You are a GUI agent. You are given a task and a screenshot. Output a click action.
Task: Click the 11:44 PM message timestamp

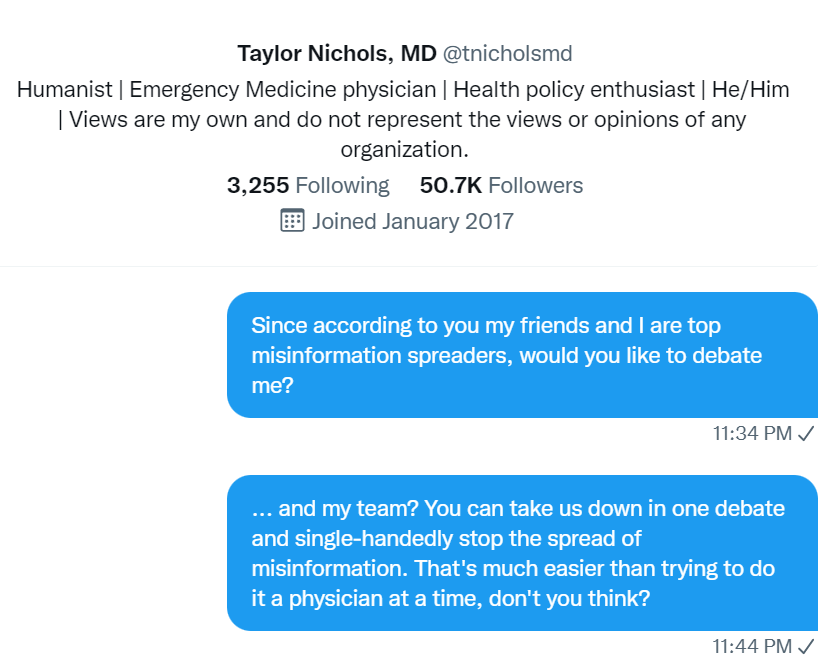tap(752, 646)
